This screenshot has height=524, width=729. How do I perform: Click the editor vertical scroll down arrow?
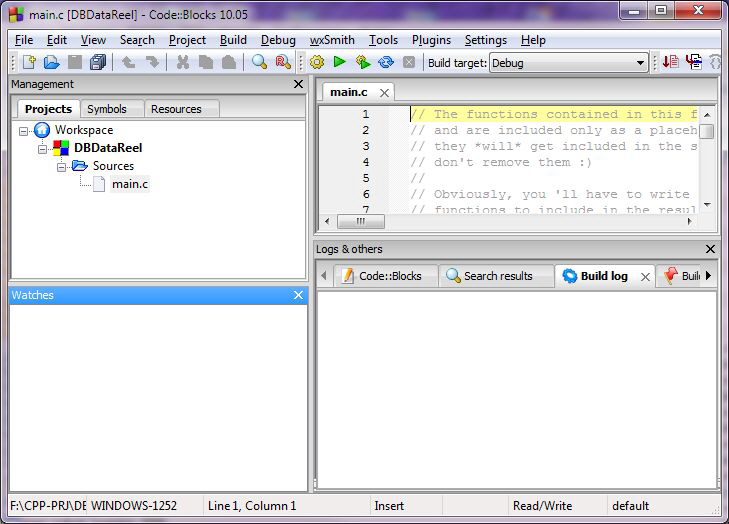[x=707, y=205]
